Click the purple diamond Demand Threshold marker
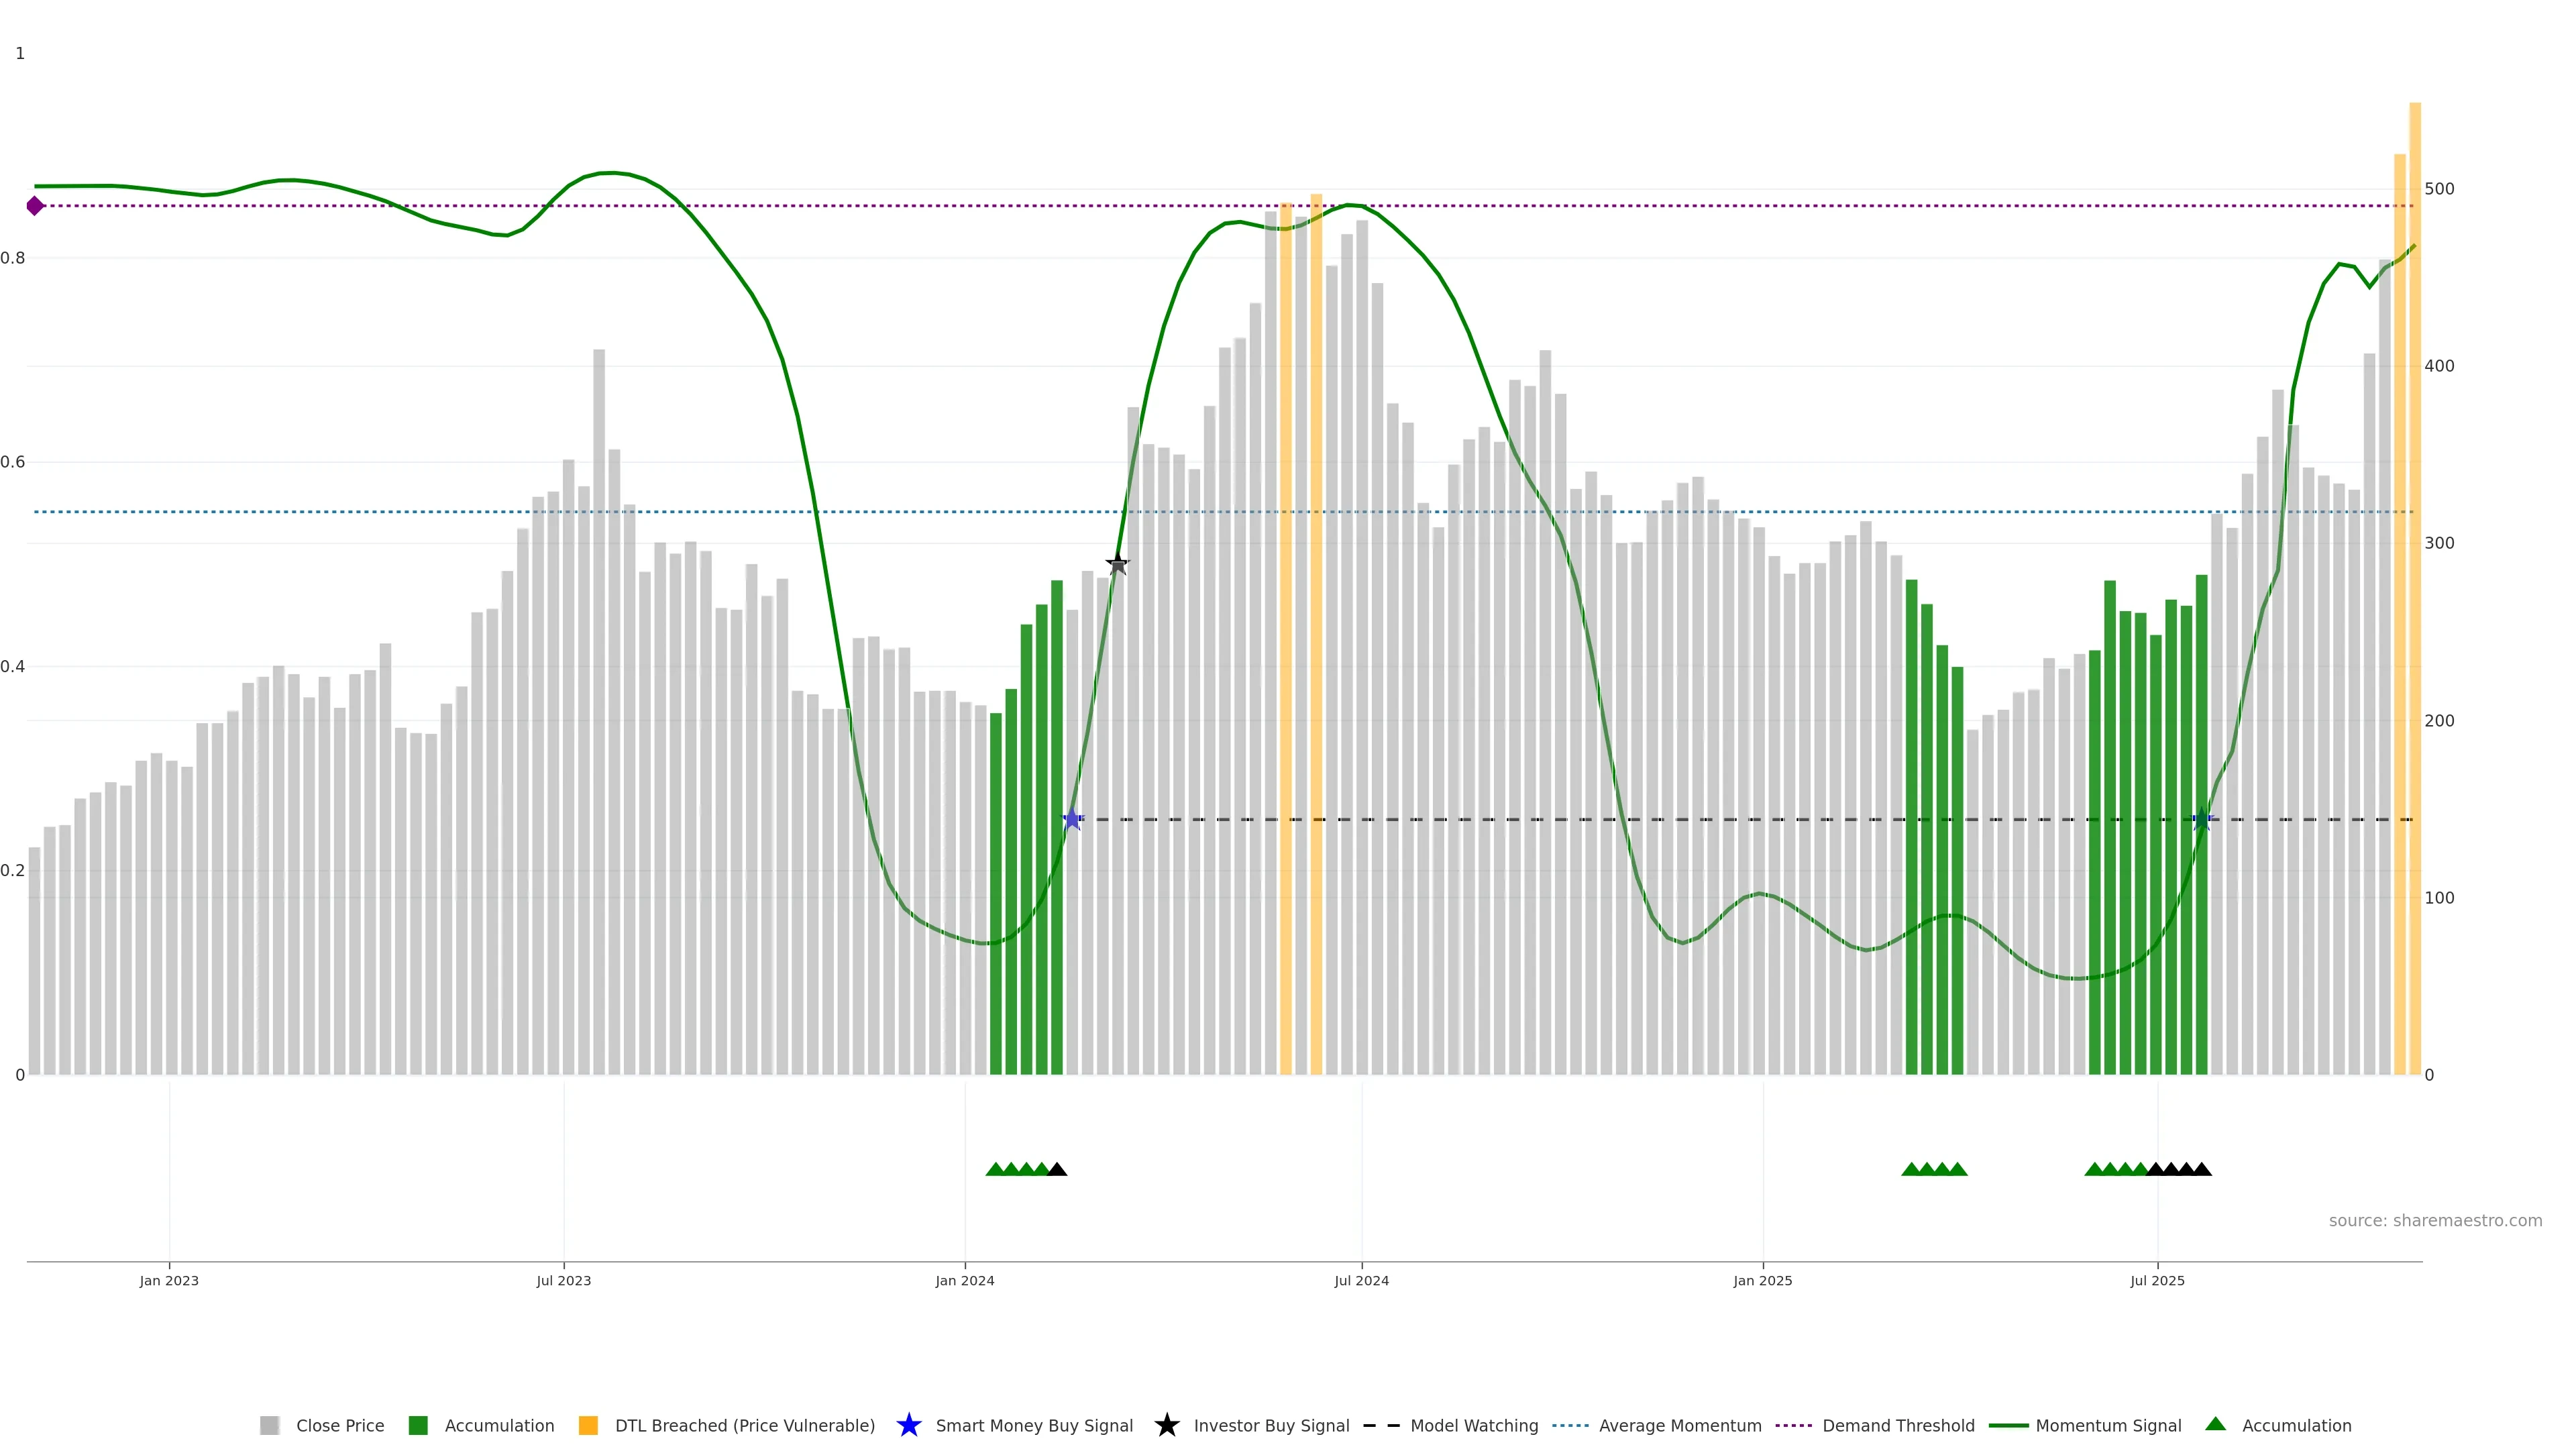 coord(35,206)
